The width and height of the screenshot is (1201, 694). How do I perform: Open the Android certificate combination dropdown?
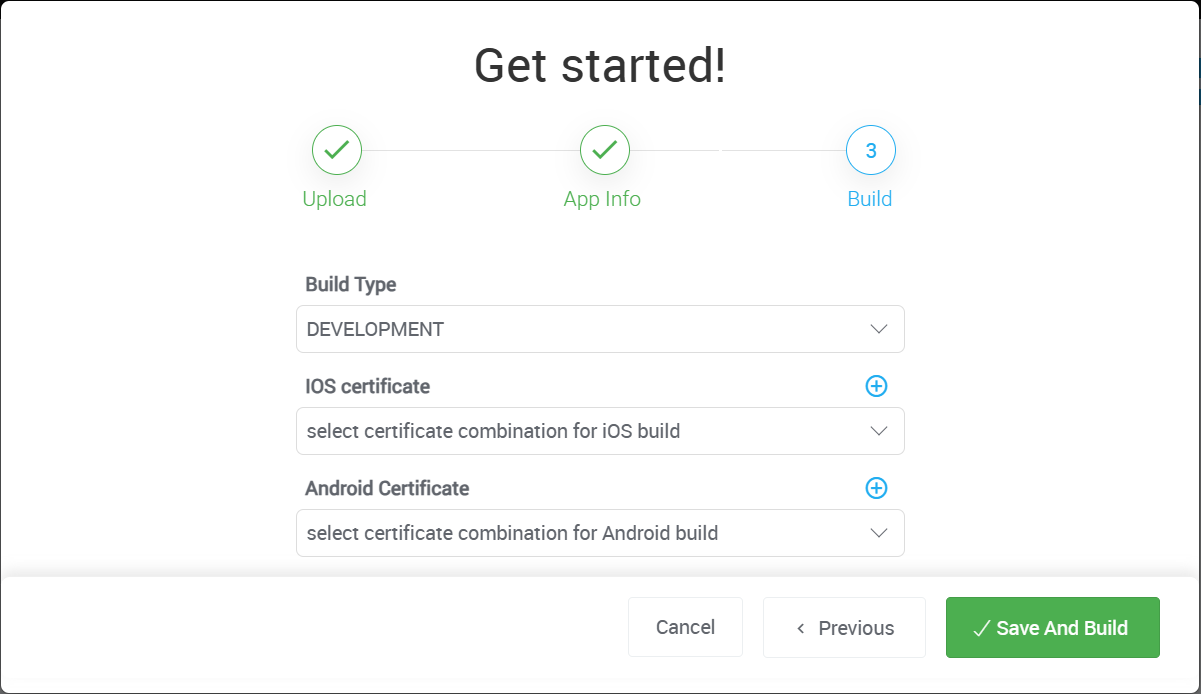(600, 533)
